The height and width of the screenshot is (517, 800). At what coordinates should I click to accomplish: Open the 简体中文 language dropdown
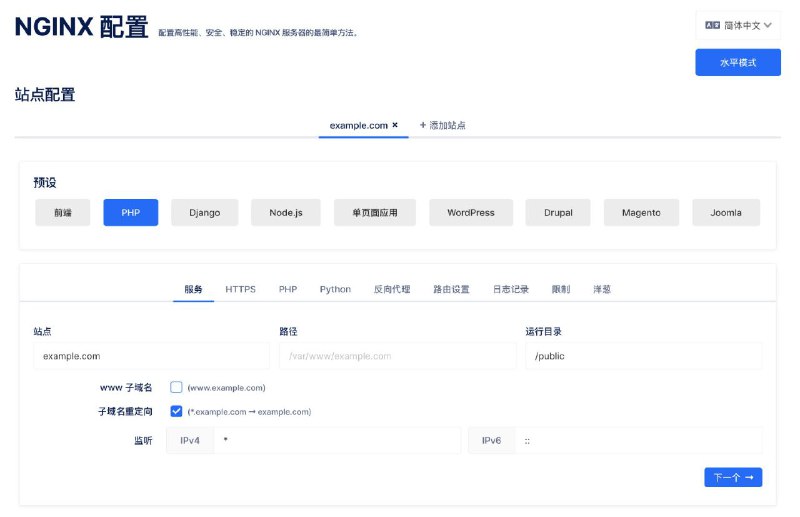pos(738,26)
